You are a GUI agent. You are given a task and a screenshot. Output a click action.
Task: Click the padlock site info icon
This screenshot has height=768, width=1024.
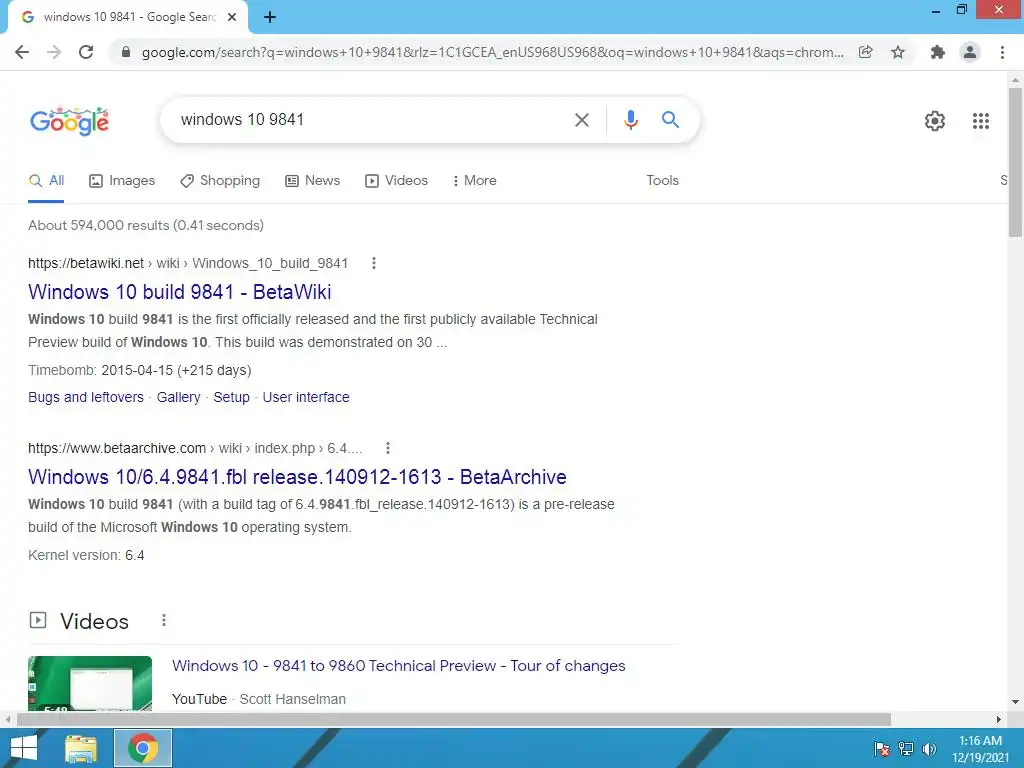126,52
